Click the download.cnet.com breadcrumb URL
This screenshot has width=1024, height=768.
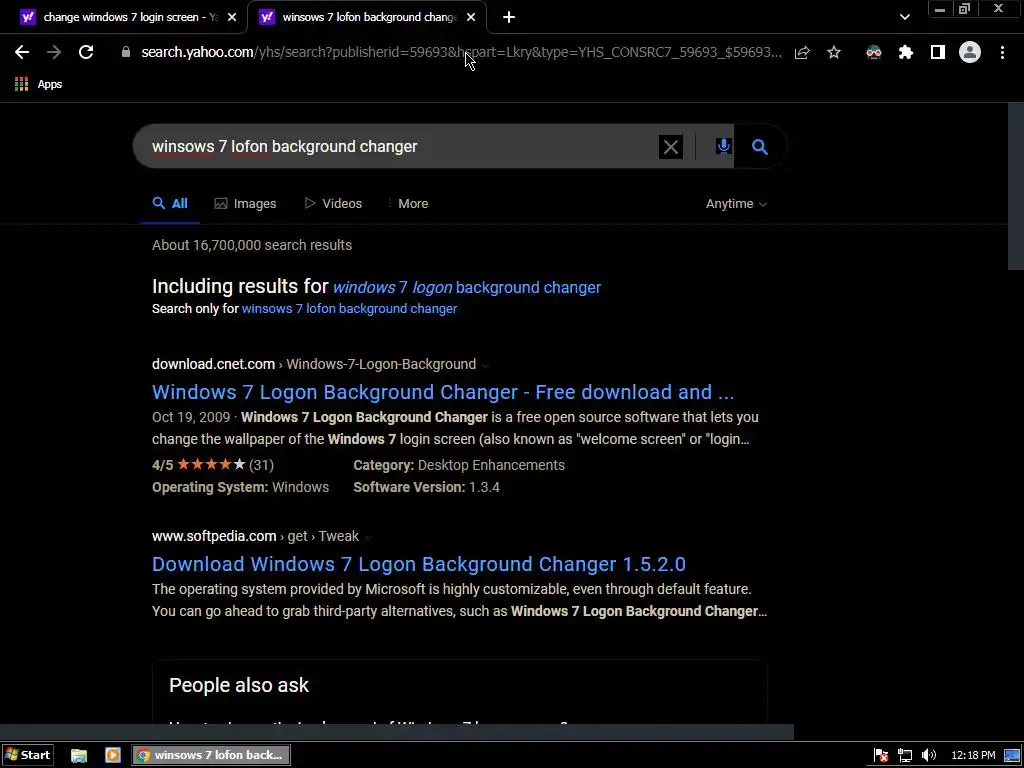pyautogui.click(x=314, y=364)
